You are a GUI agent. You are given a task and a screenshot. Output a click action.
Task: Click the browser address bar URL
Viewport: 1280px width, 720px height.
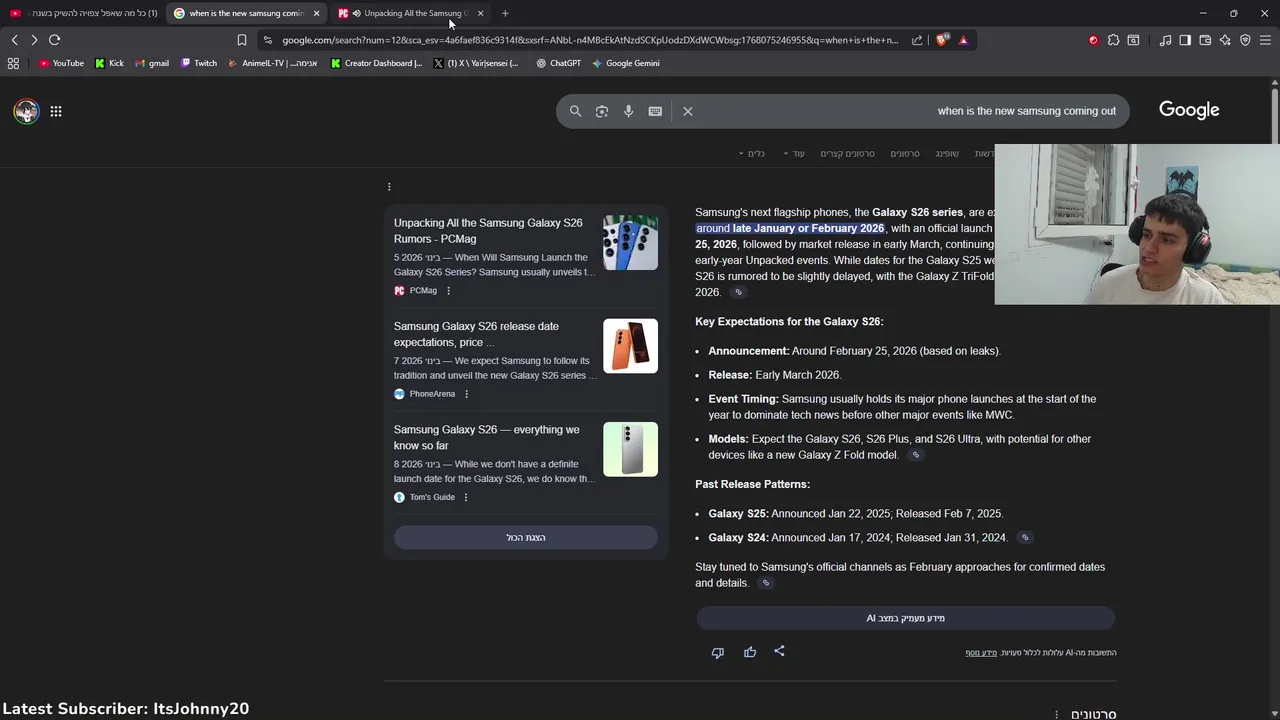[590, 40]
